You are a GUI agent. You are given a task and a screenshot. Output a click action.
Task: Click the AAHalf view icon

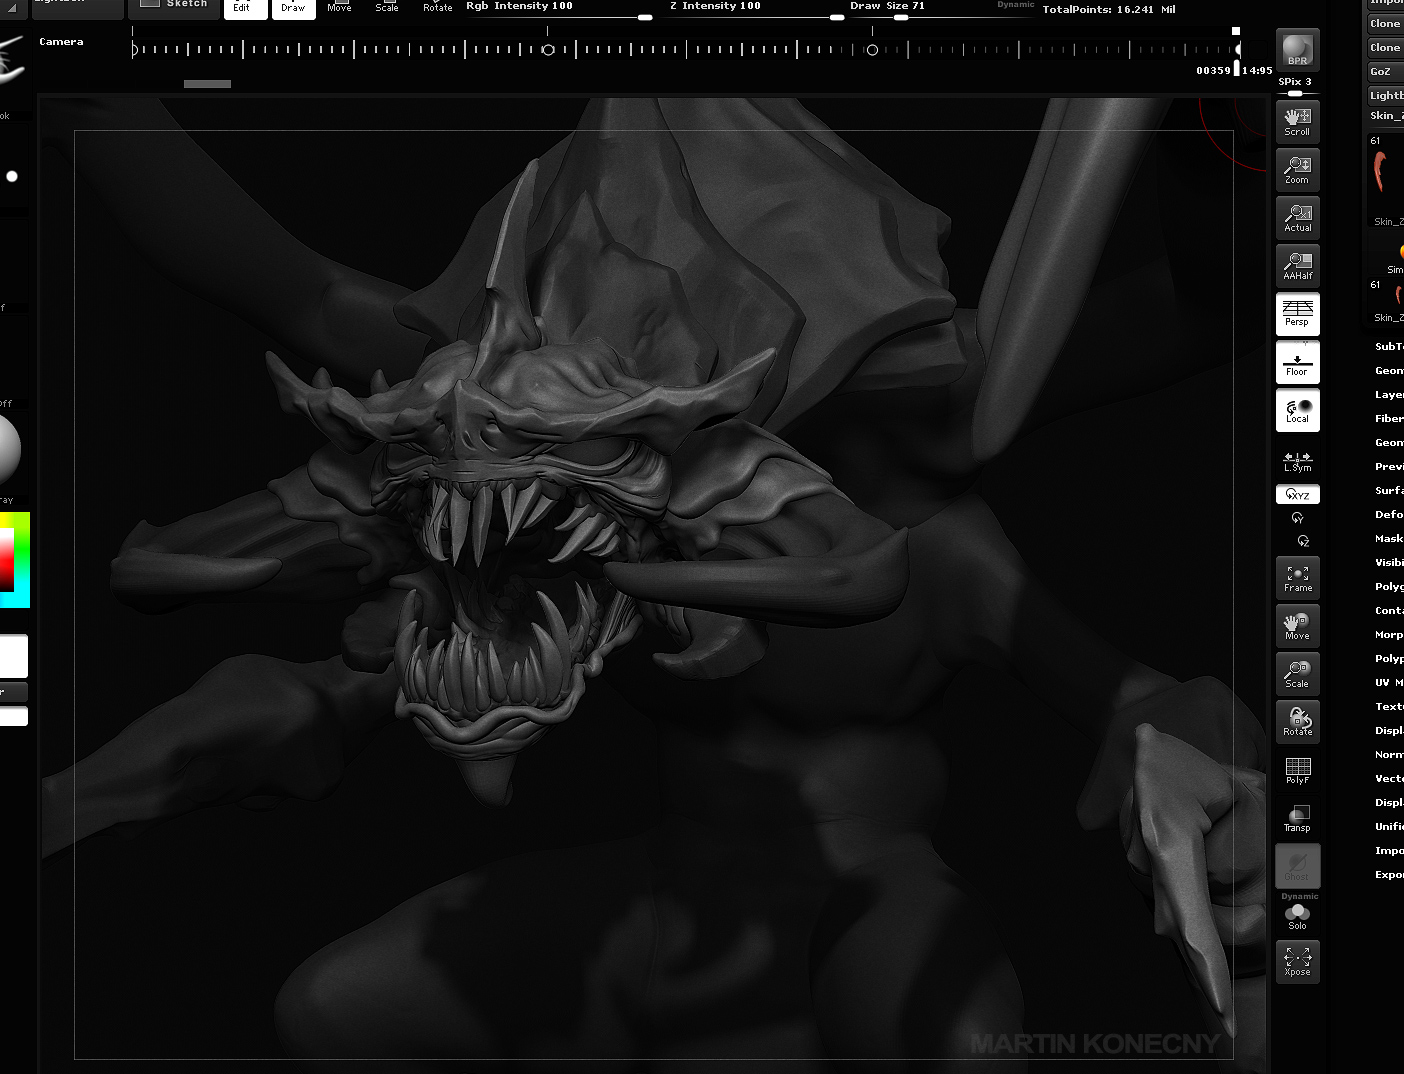(1297, 265)
